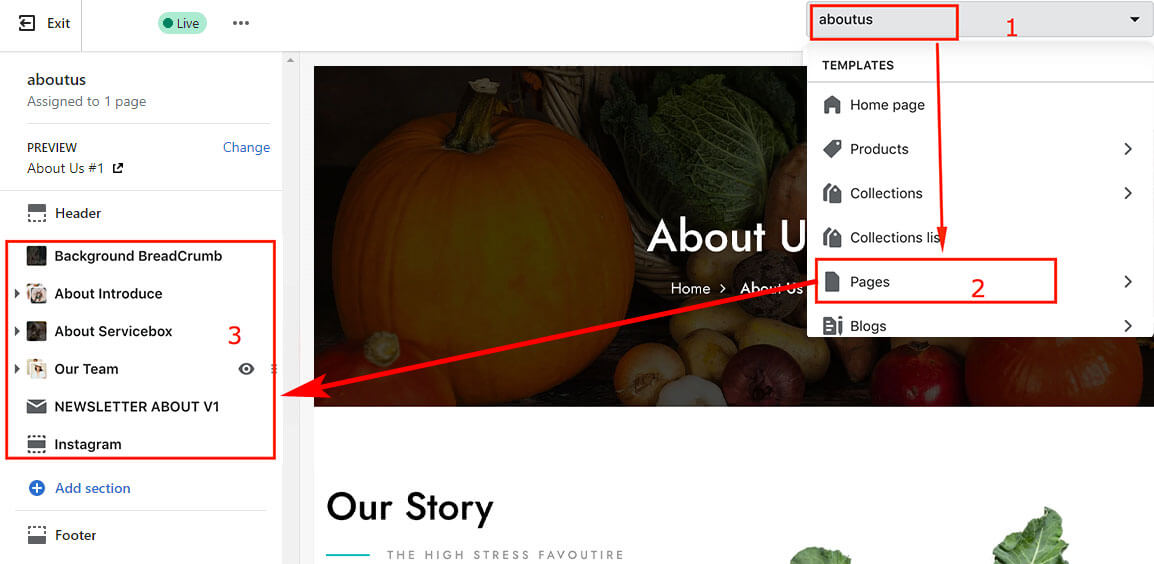Viewport: 1154px width, 564px height.
Task: Click the Blogs template icon
Action: [x=832, y=326]
